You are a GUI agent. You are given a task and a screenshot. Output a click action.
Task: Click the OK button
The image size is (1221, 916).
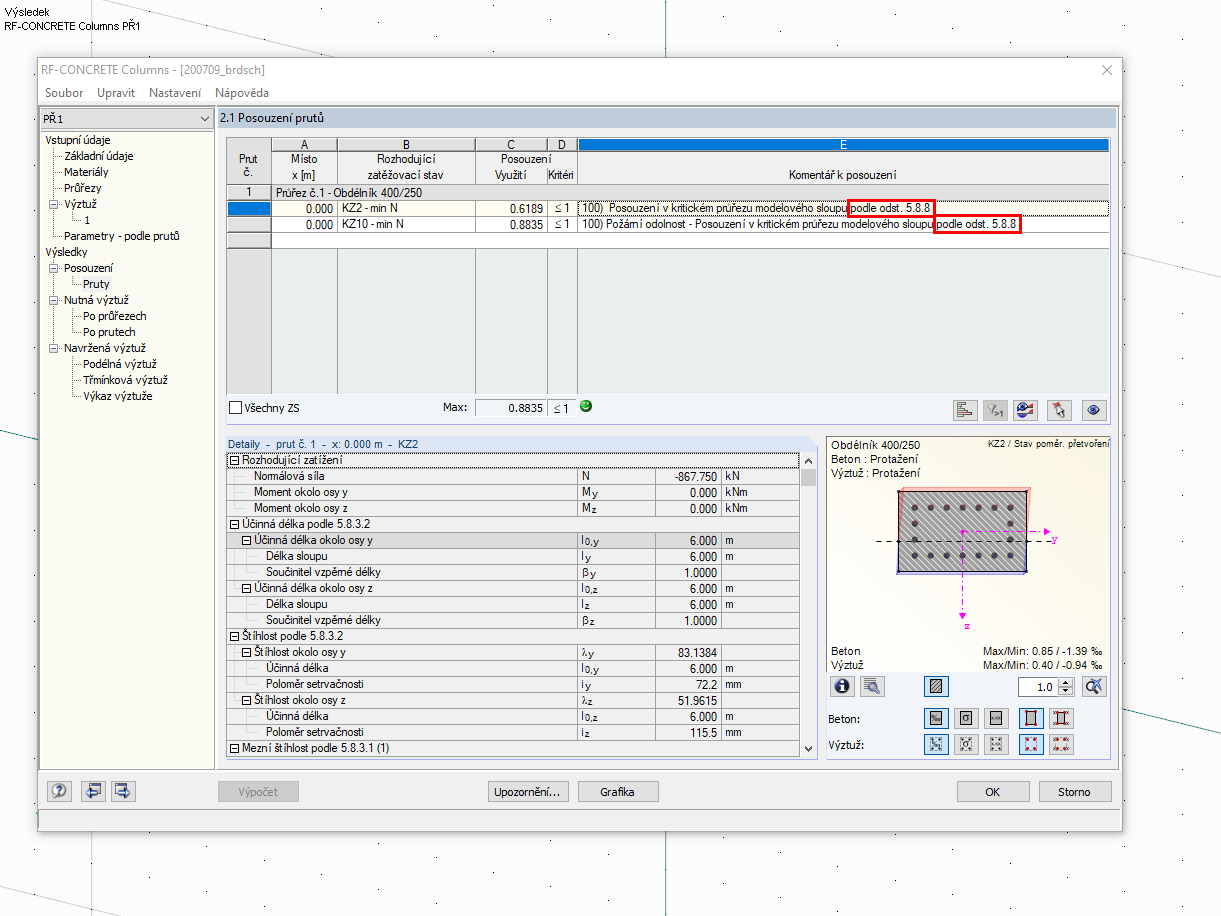tap(993, 792)
